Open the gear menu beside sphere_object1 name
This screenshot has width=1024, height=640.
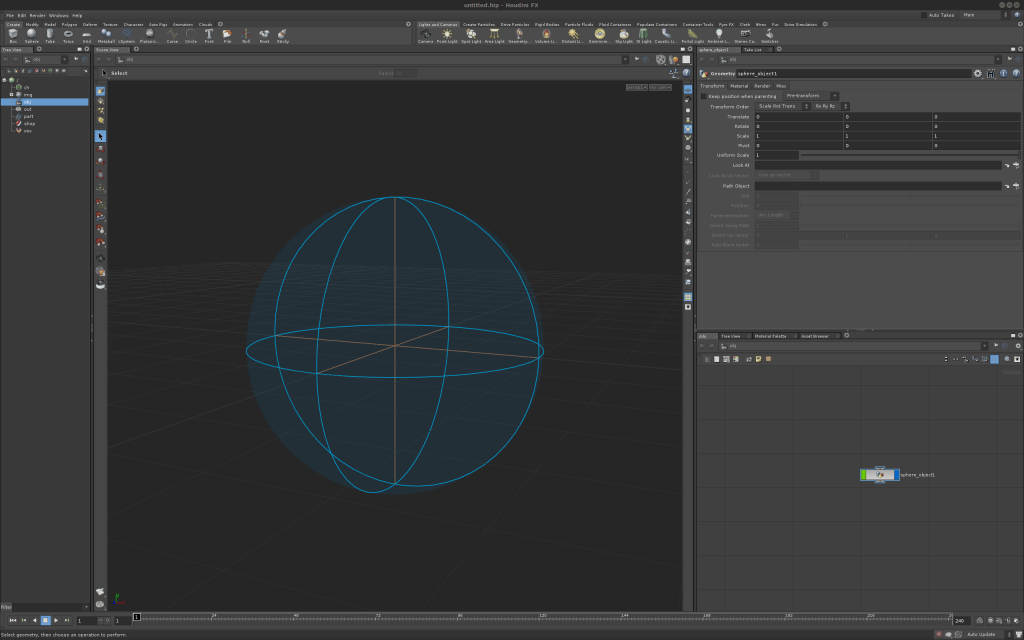tap(978, 74)
